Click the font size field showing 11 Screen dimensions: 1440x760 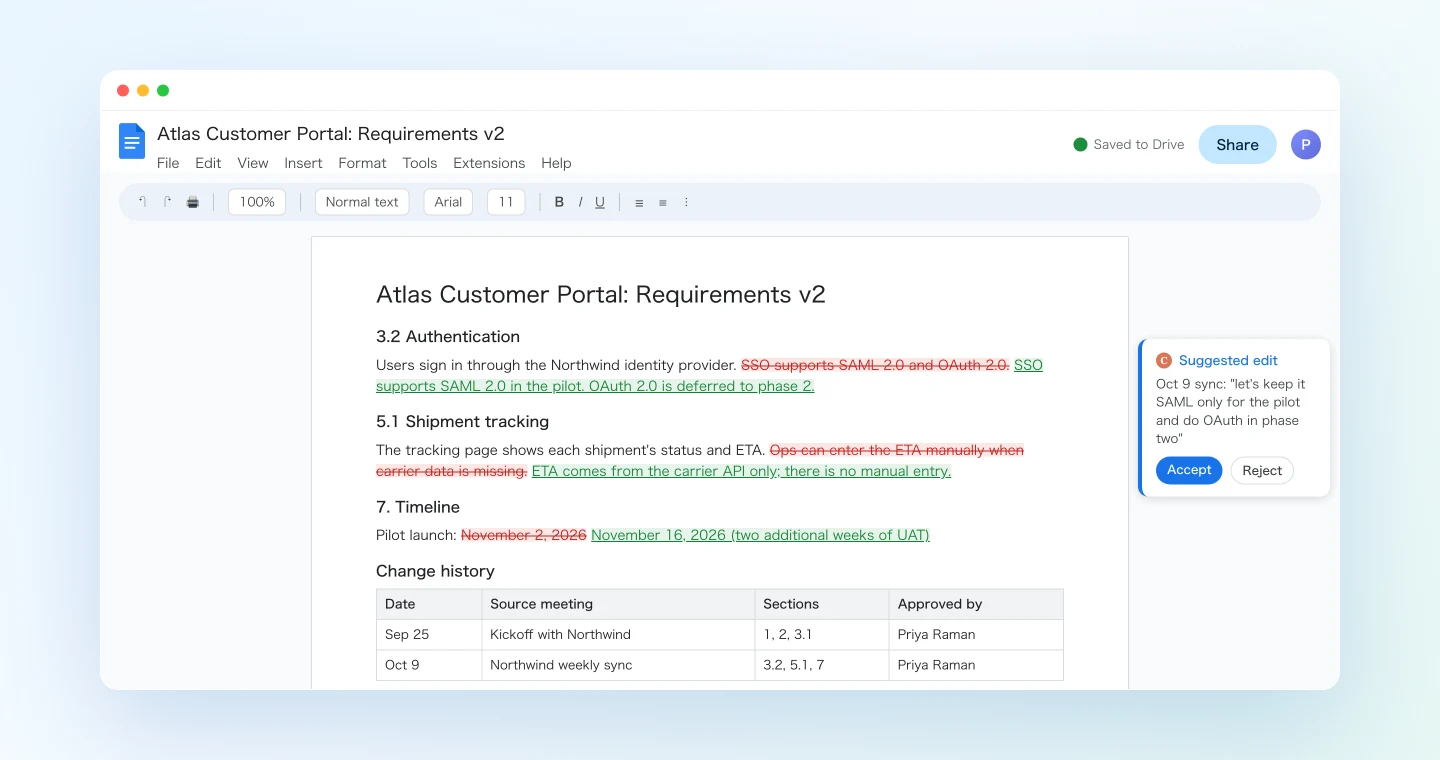(x=506, y=202)
